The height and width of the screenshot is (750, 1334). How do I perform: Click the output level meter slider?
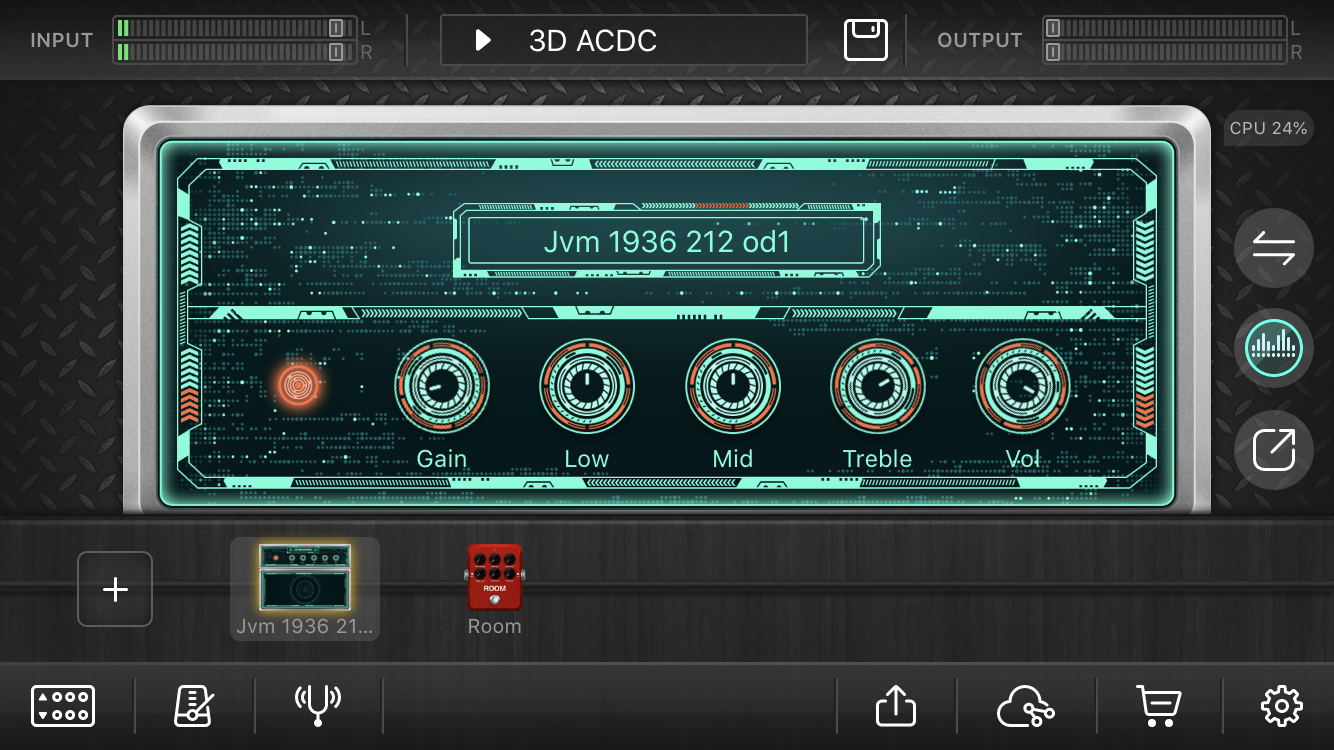point(1165,40)
